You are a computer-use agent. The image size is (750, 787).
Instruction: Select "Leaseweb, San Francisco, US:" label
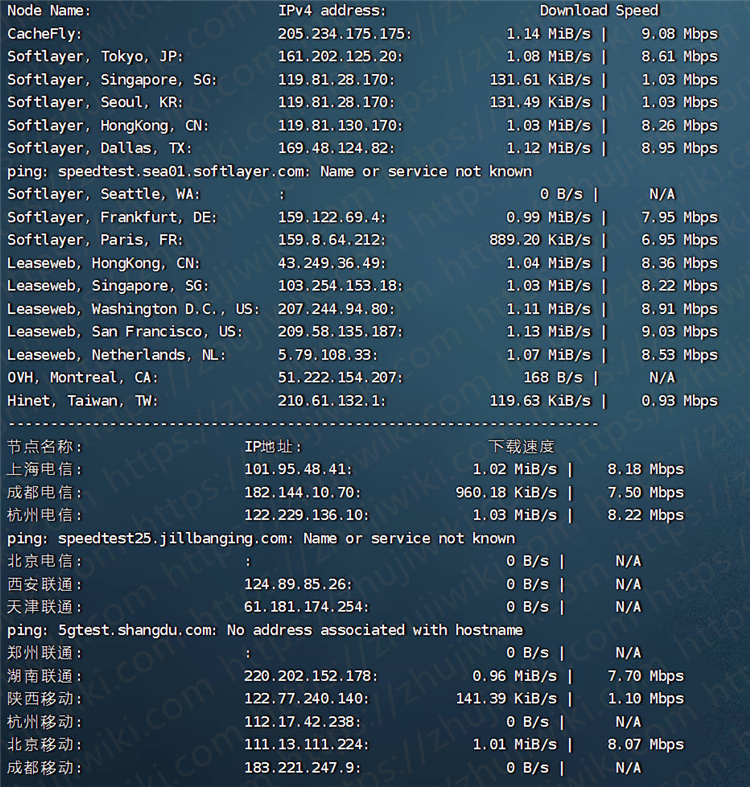pos(125,332)
